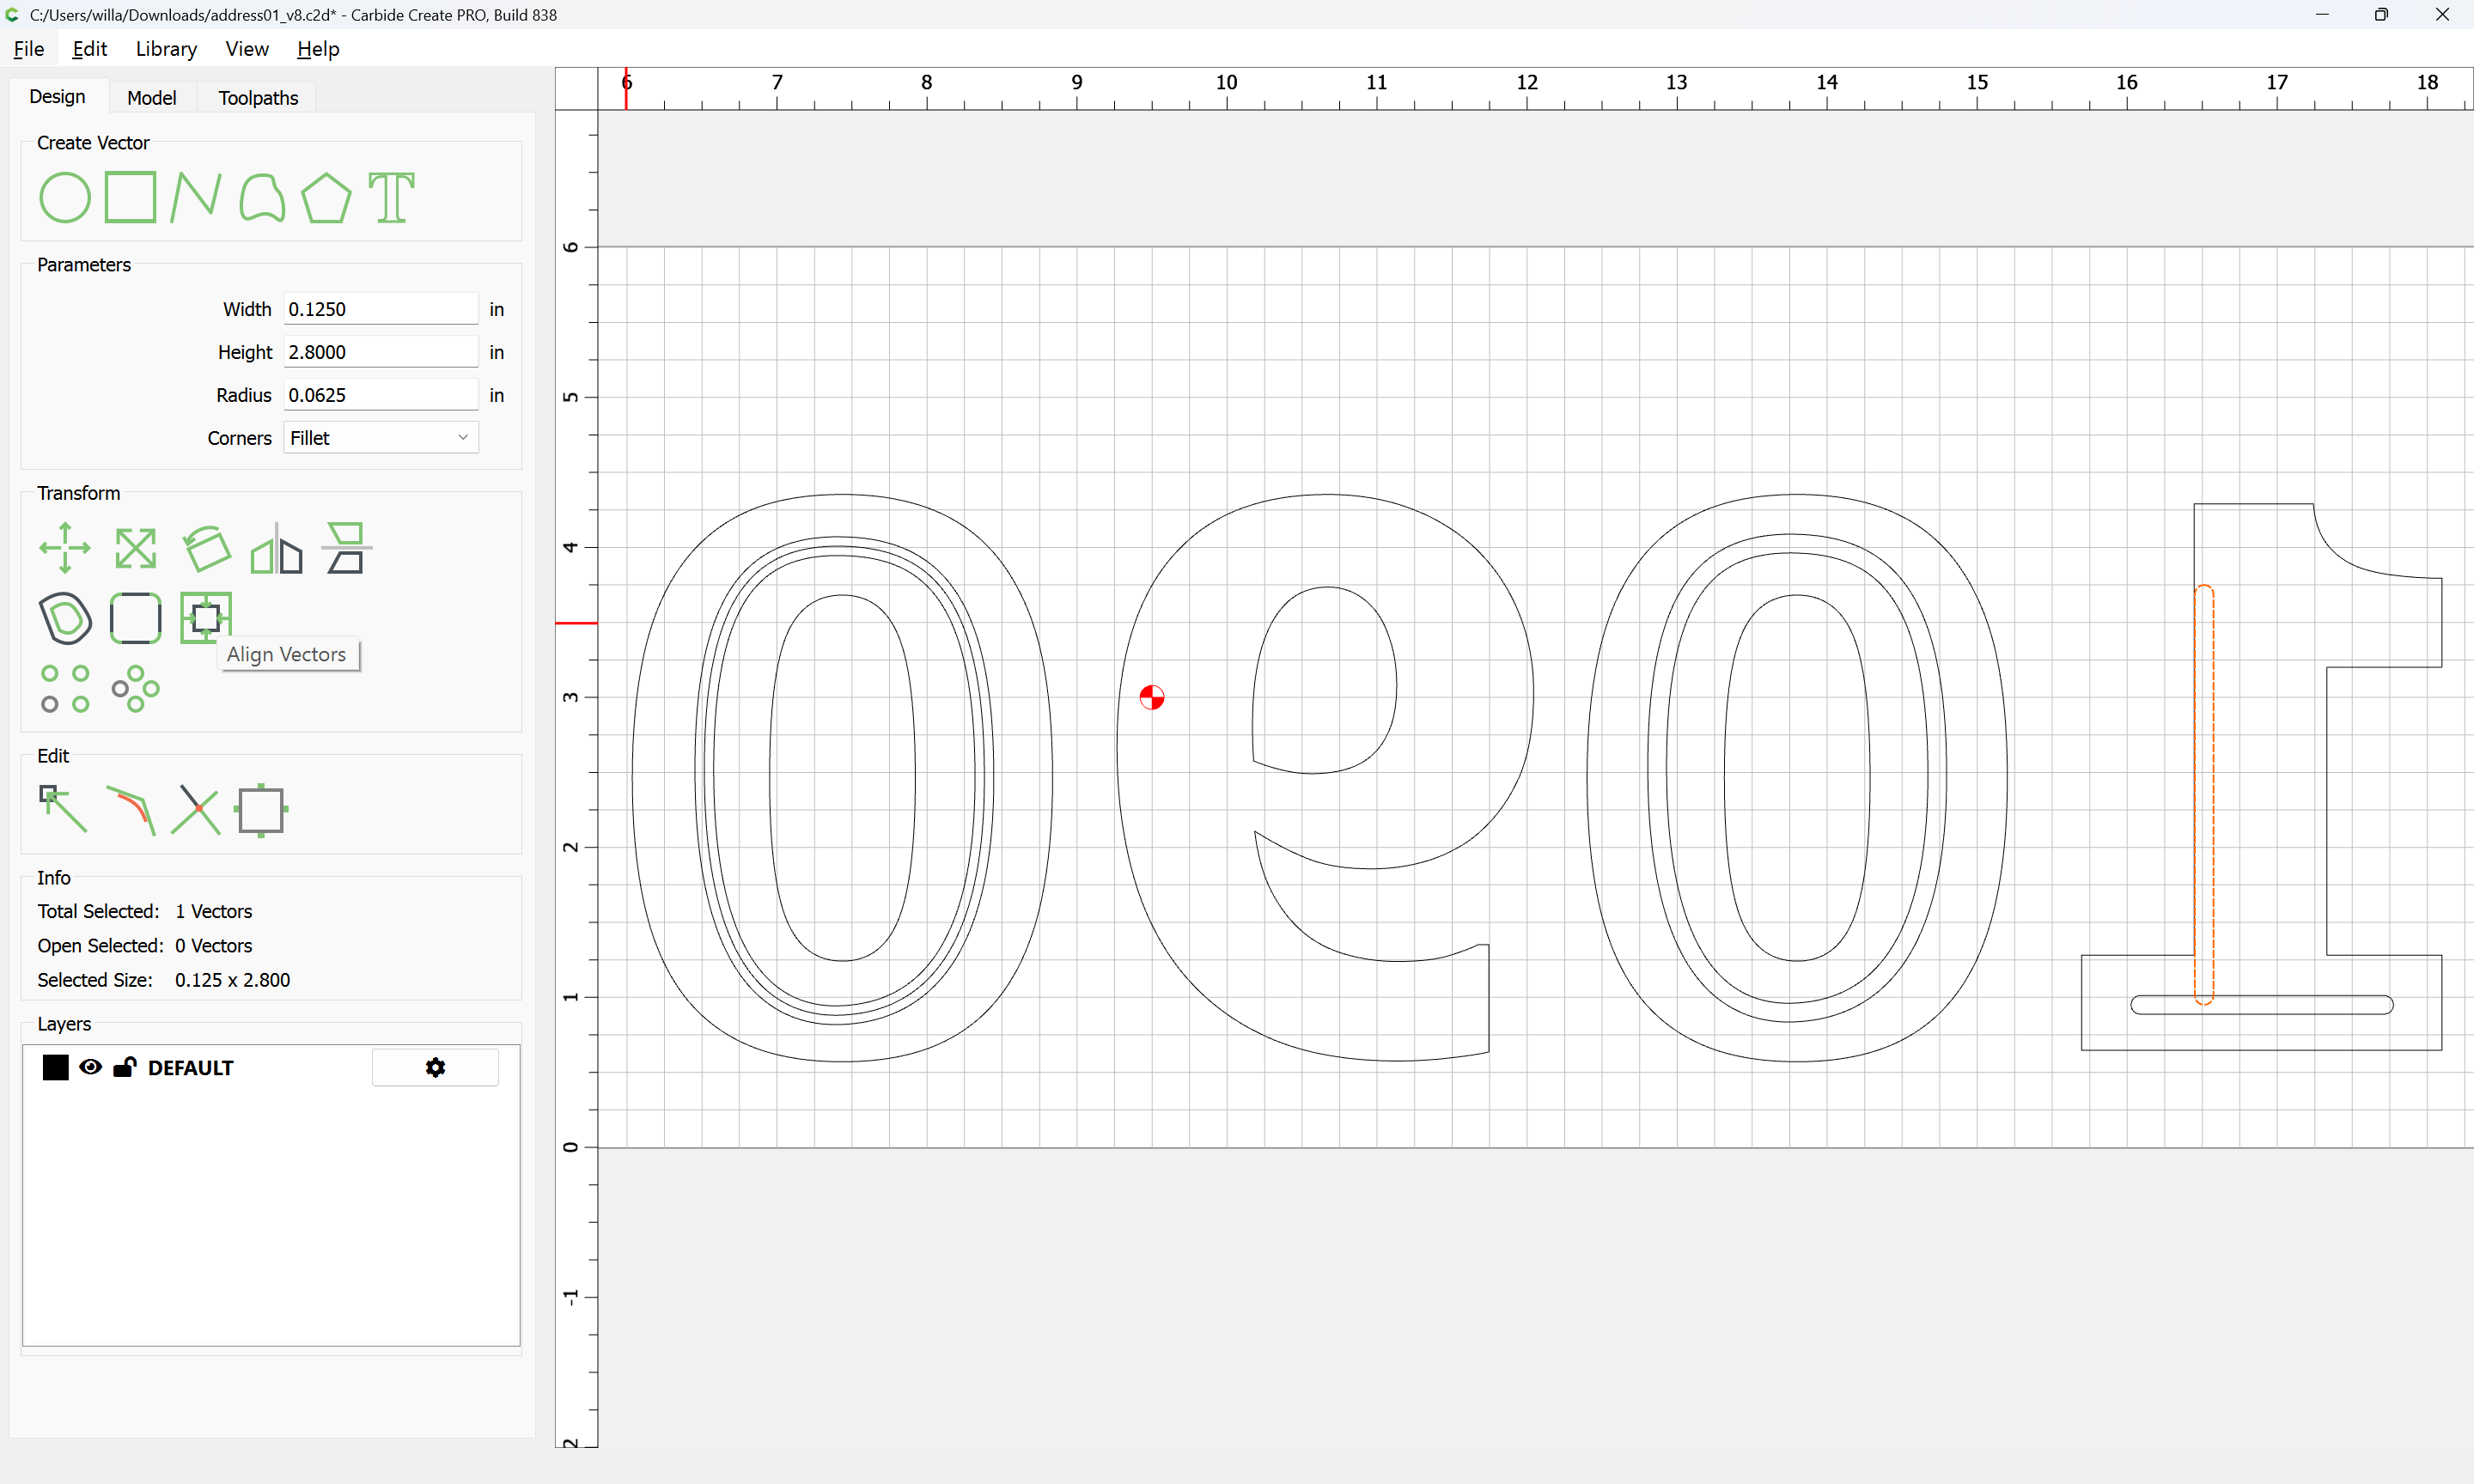Select the Rectangle create vector tool

[130, 197]
